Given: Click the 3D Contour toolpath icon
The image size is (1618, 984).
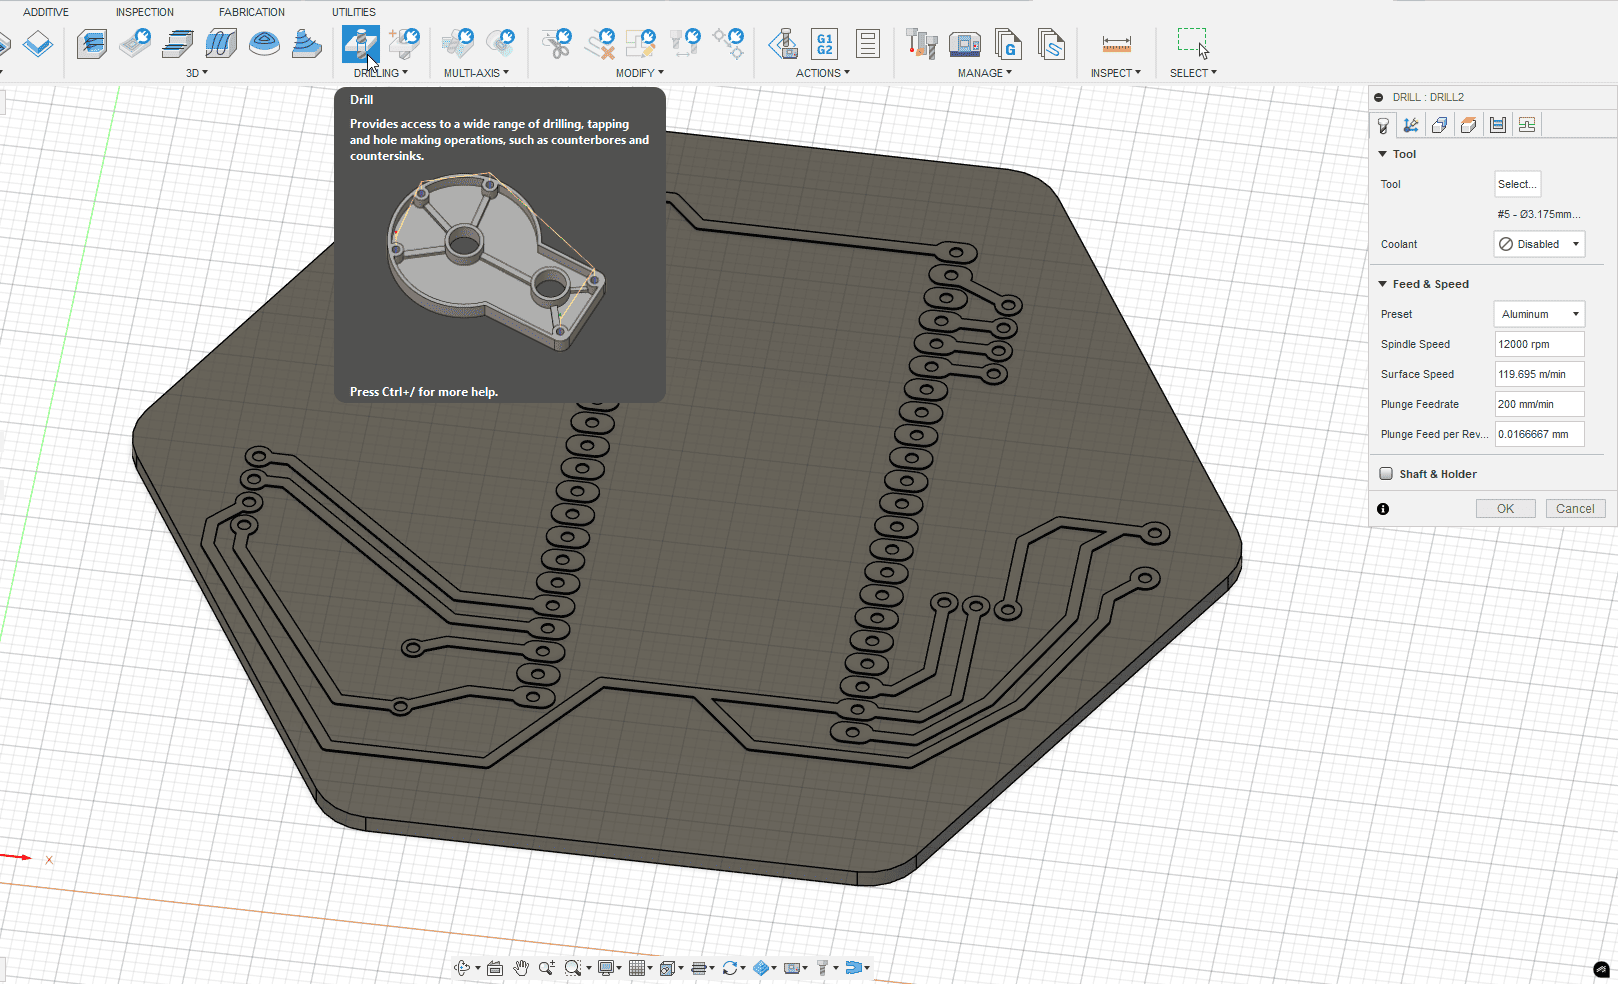Looking at the screenshot, I should point(307,44).
